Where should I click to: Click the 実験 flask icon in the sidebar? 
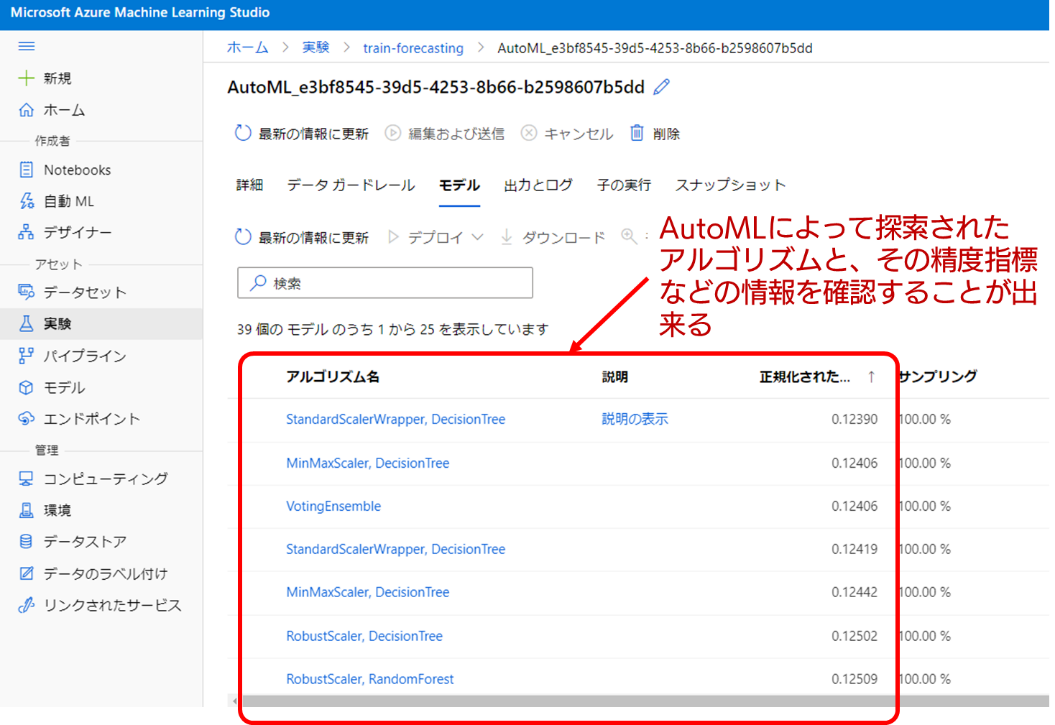tap(26, 323)
